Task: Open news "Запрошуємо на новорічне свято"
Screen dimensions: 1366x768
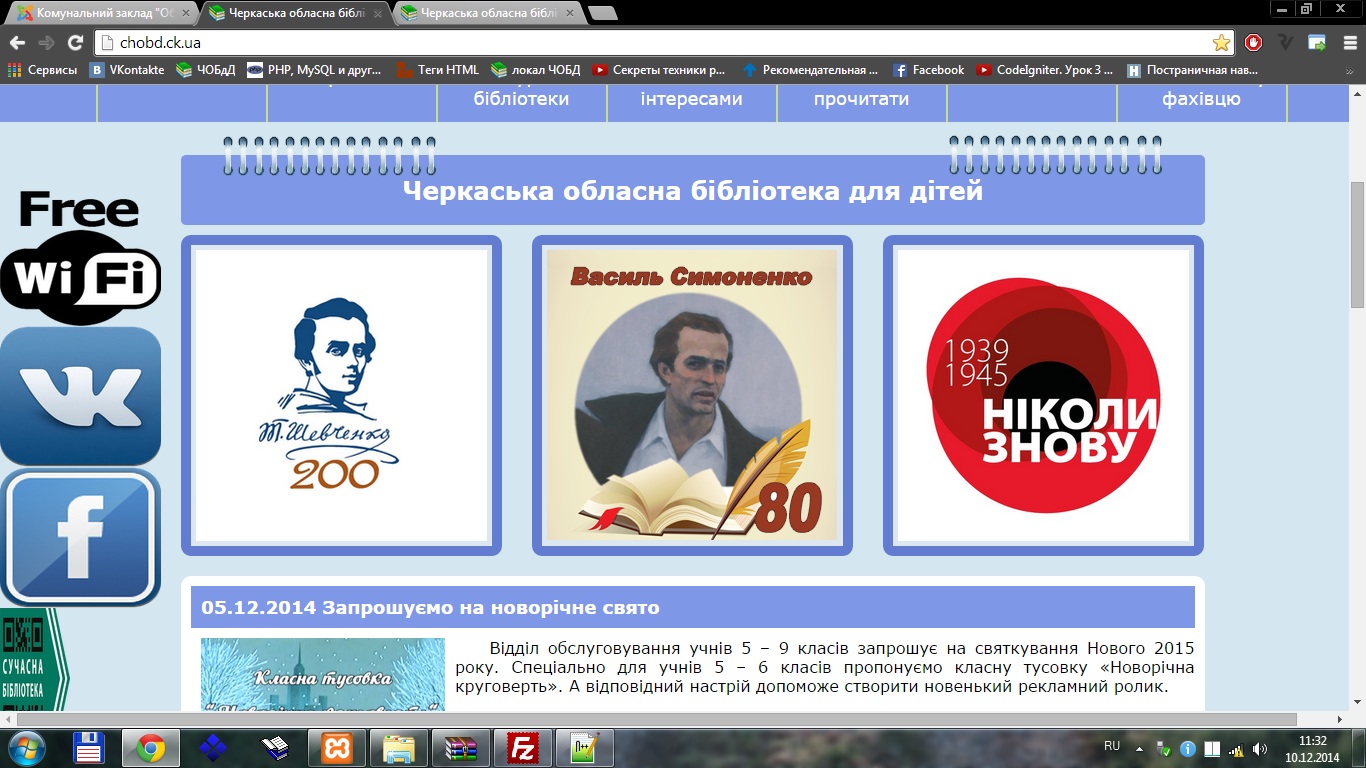Action: pos(430,608)
